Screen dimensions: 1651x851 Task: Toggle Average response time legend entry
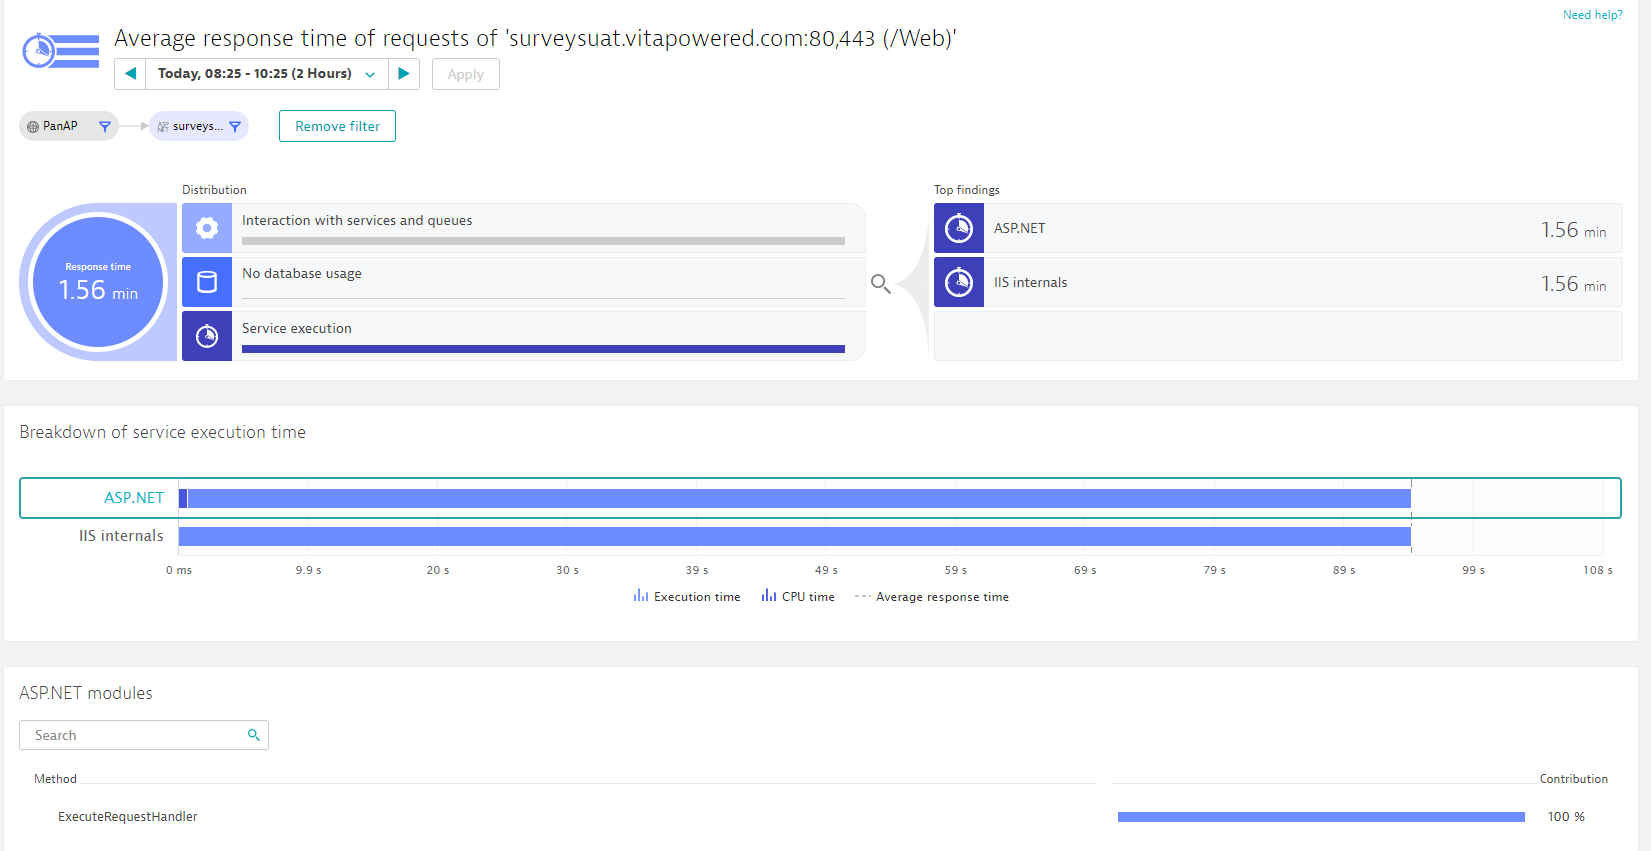tap(932, 597)
